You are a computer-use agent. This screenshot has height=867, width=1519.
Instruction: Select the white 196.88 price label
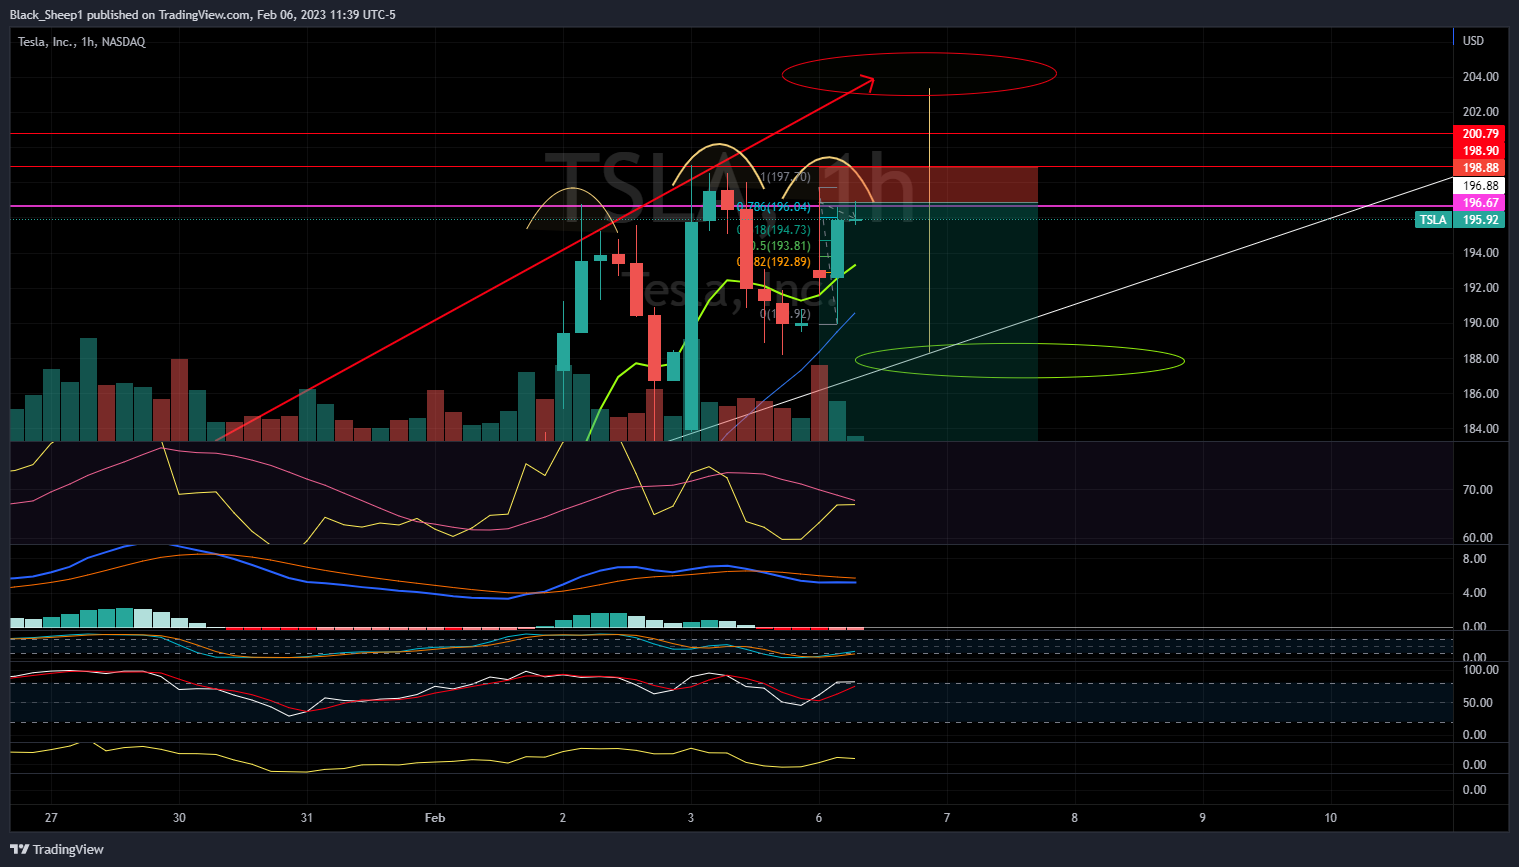click(x=1480, y=186)
